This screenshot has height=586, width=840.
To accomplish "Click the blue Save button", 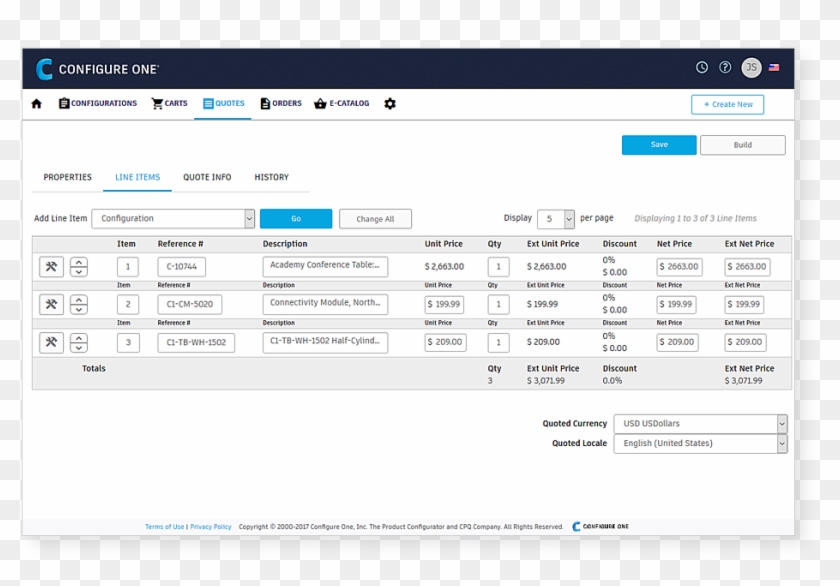I will (x=659, y=145).
